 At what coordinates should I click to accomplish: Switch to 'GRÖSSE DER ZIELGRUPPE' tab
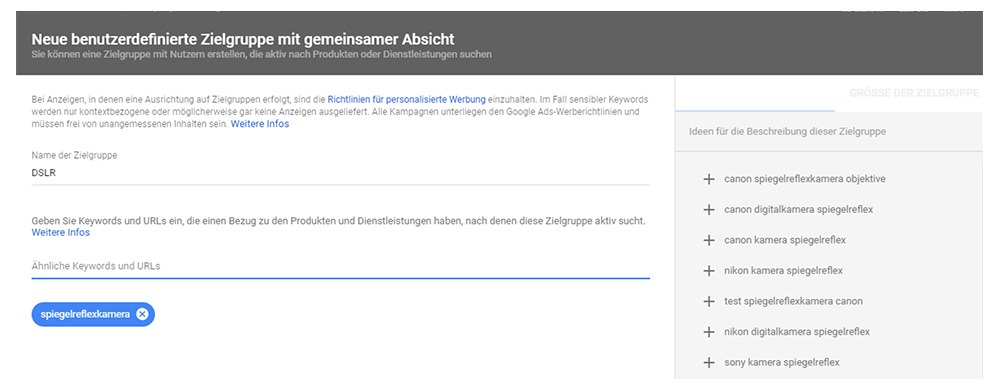914,93
